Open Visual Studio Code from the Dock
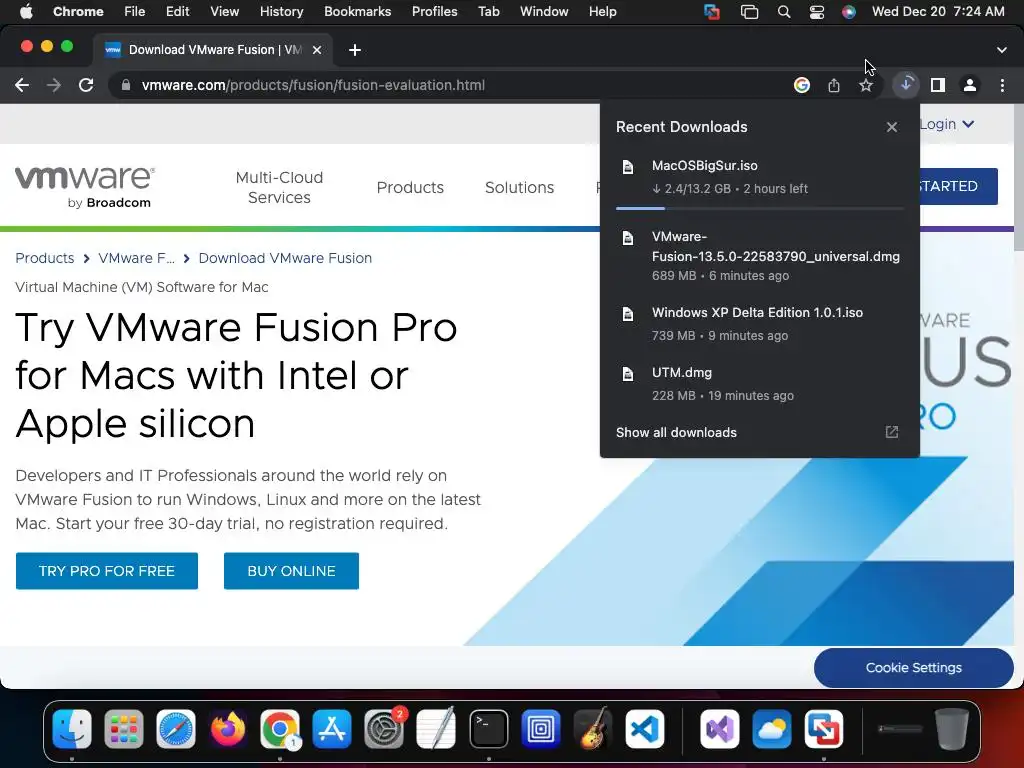Viewport: 1024px width, 768px height. pos(645,729)
